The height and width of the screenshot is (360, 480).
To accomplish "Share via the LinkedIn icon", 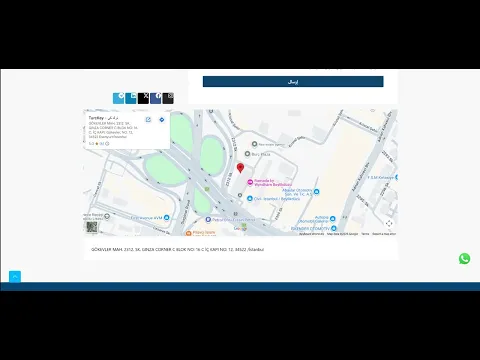I will click(131, 98).
